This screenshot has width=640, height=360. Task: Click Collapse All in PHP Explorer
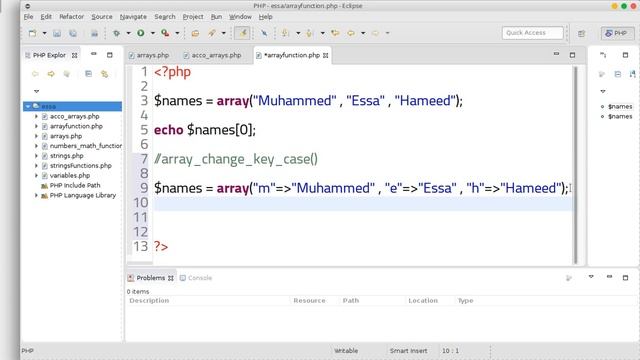88,74
